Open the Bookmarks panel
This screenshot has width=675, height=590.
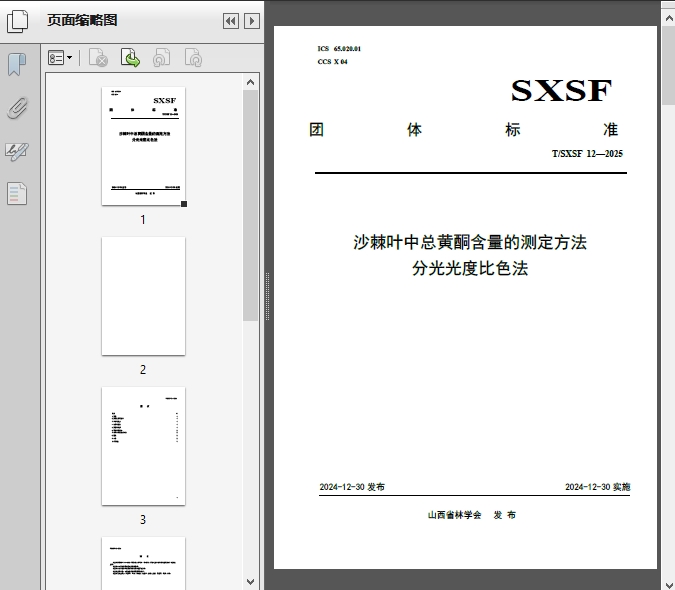pyautogui.click(x=17, y=65)
